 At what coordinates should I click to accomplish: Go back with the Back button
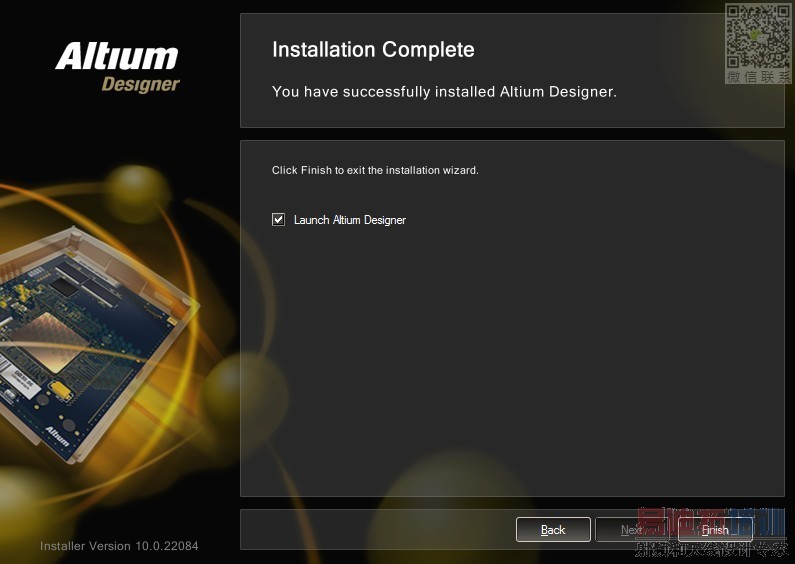[x=553, y=530]
